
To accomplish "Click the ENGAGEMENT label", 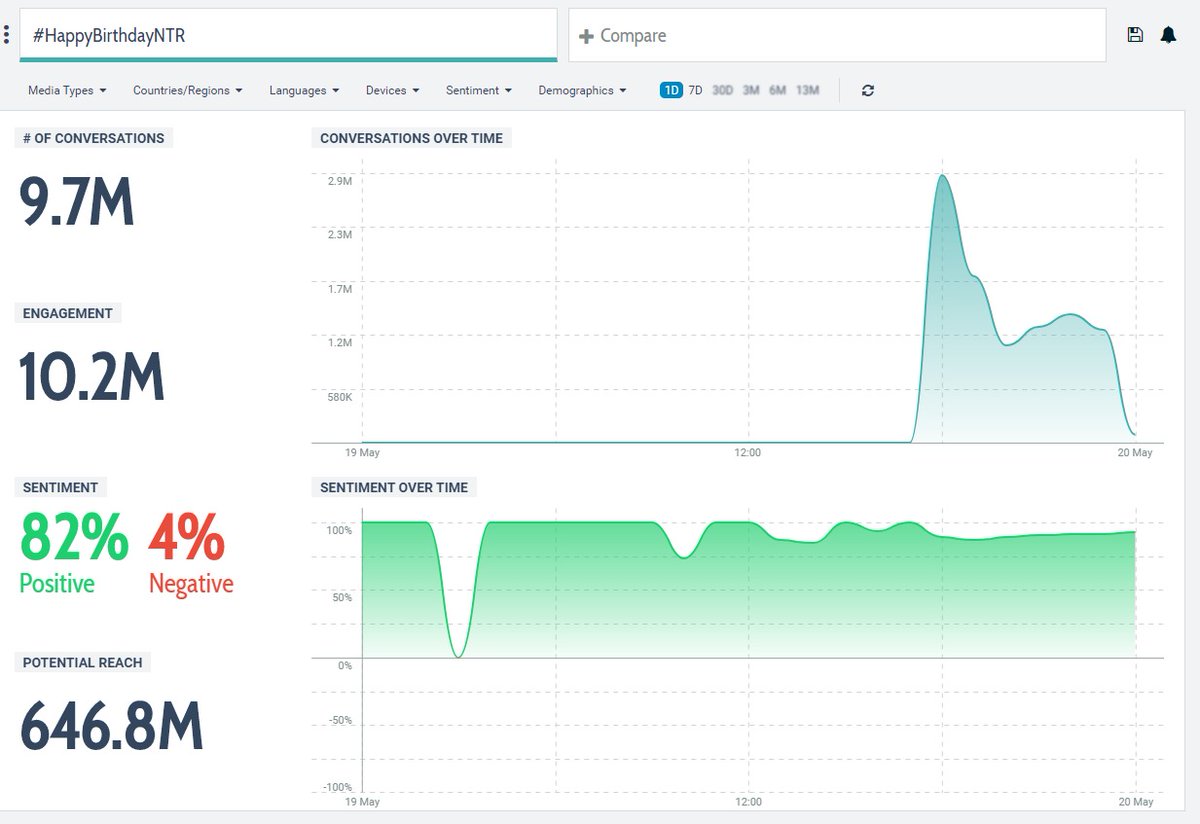I will tap(67, 313).
